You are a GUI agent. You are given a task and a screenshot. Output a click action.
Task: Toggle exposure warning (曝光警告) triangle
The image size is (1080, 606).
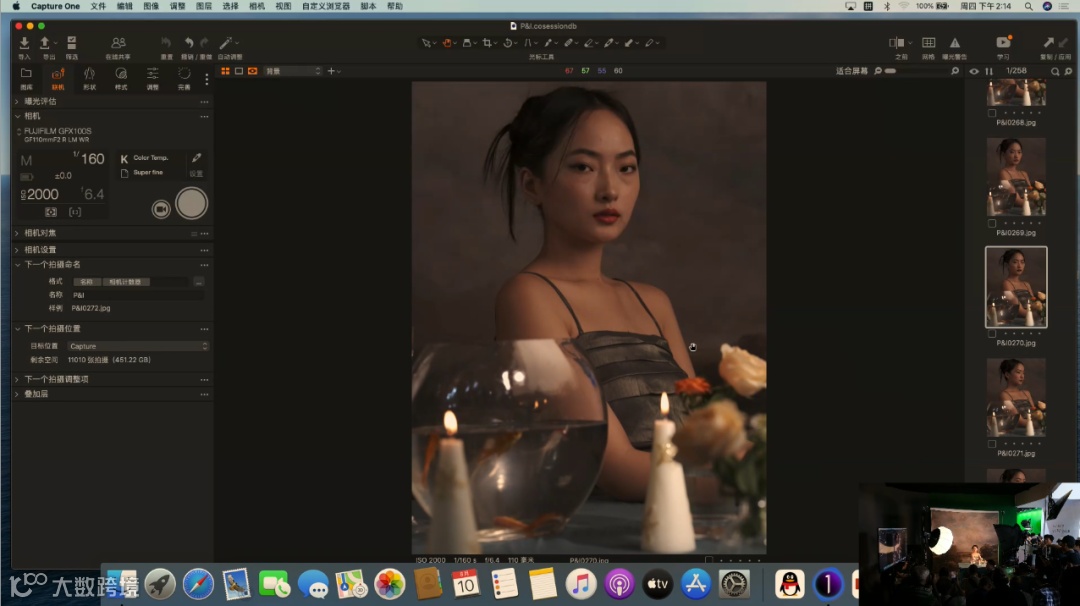pyautogui.click(x=955, y=43)
